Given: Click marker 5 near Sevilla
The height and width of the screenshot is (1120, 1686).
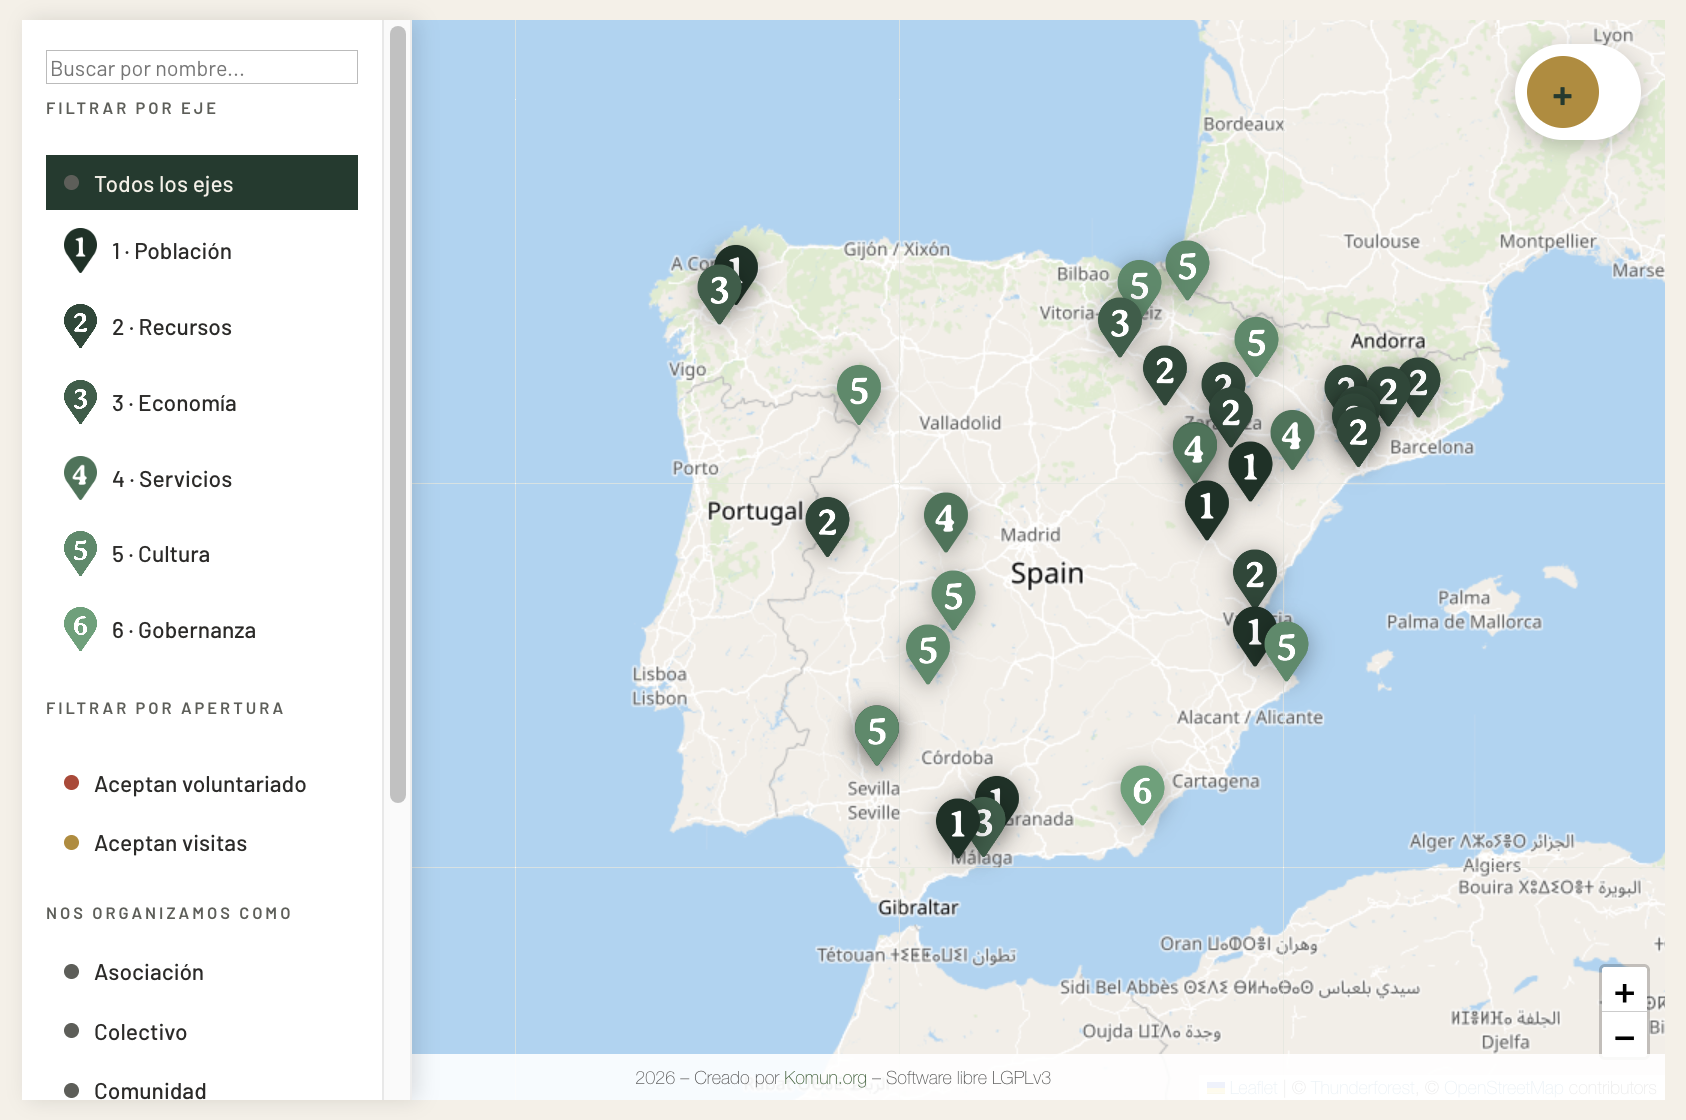Looking at the screenshot, I should coord(877,734).
